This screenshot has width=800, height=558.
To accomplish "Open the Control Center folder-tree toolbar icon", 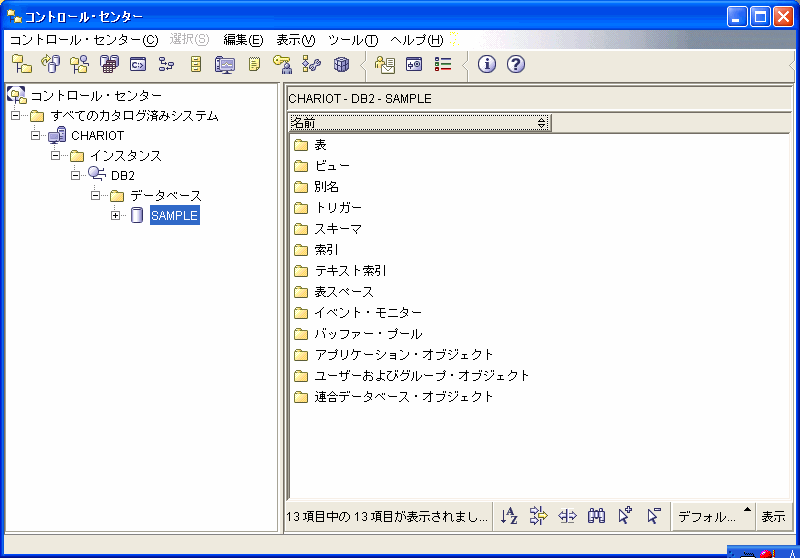I will click(21, 64).
